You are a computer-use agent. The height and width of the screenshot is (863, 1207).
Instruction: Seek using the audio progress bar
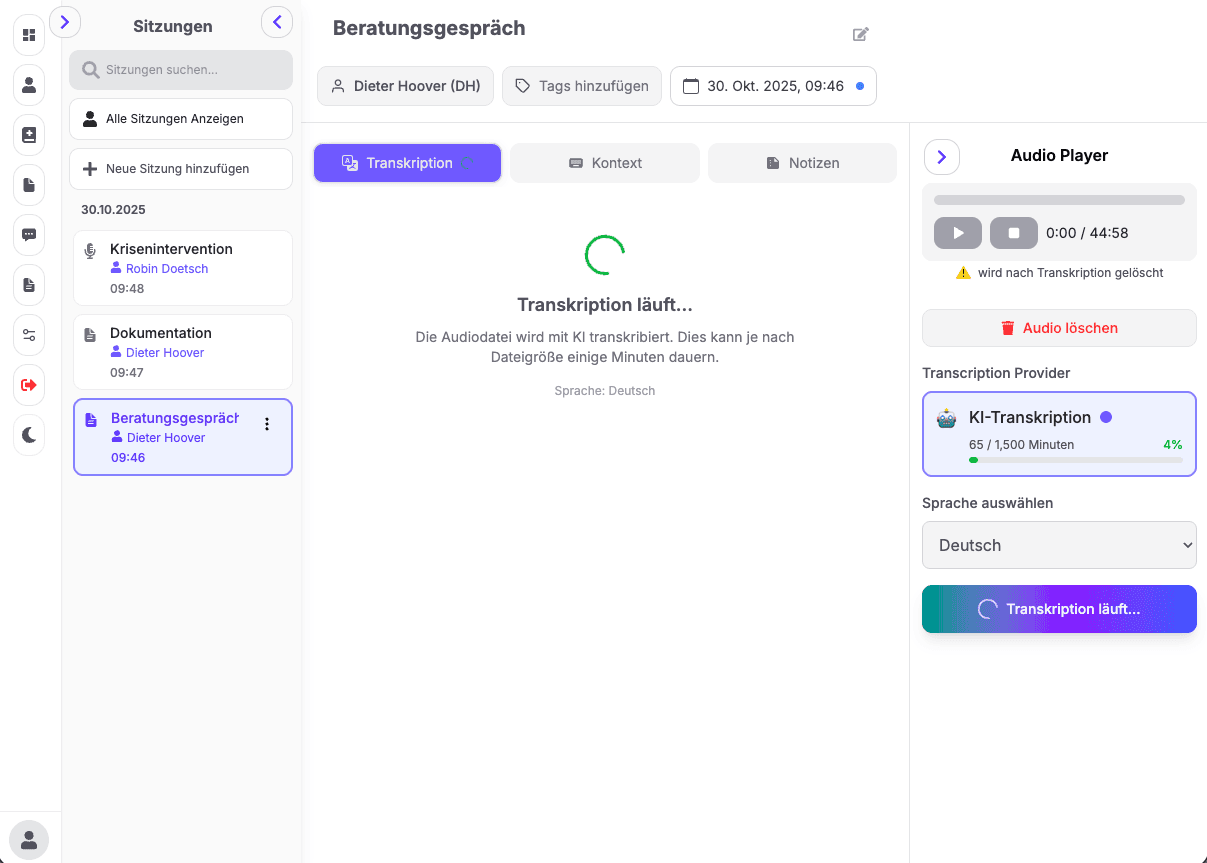1059,199
